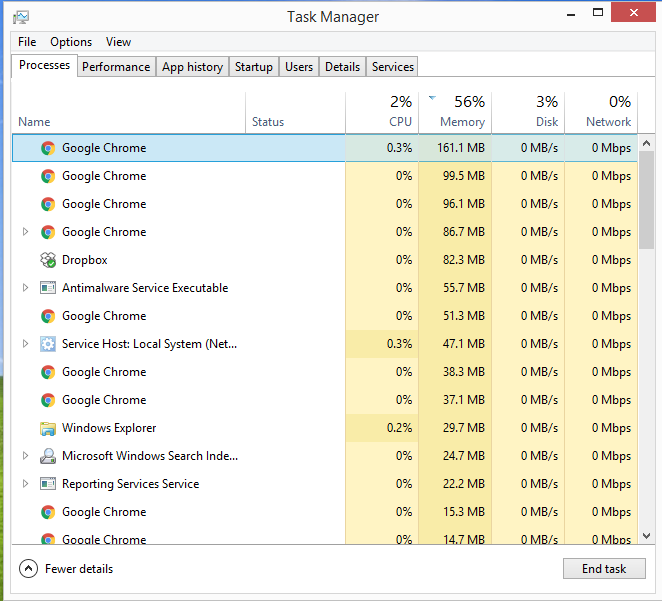Expand the Service Host: Local System group
The height and width of the screenshot is (601, 662).
[x=26, y=344]
